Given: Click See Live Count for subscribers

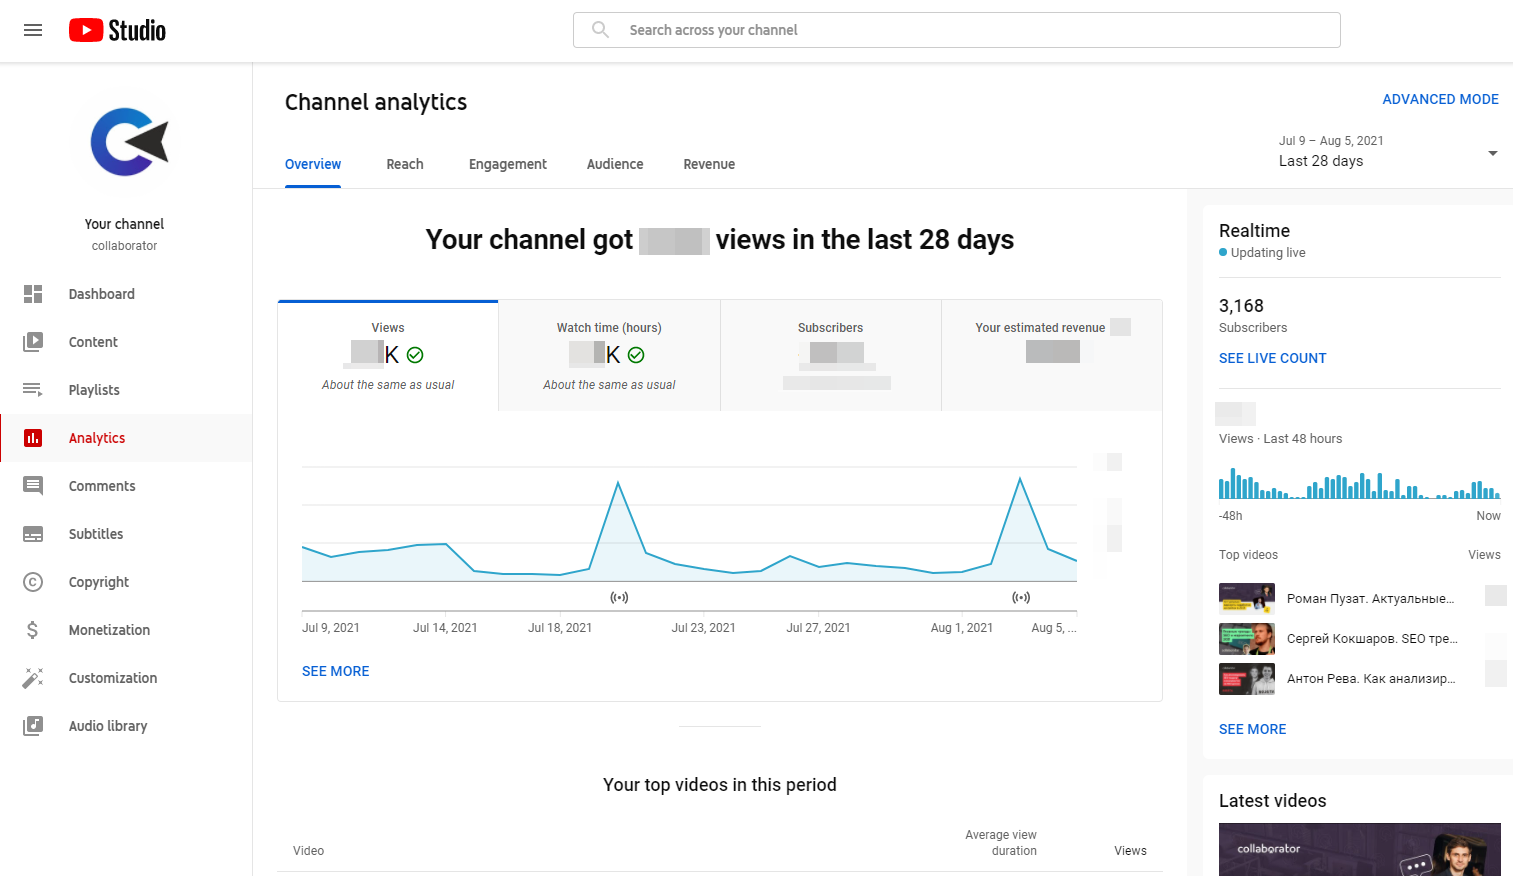Looking at the screenshot, I should (x=1272, y=358).
